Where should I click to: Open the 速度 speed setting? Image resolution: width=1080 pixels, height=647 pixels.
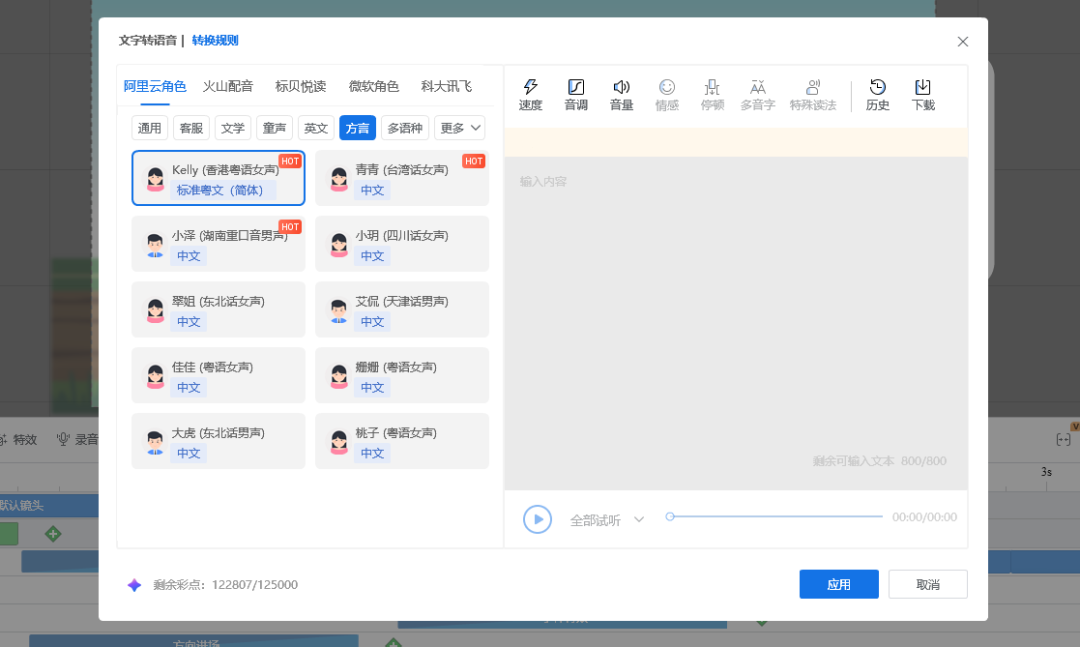pyautogui.click(x=530, y=95)
